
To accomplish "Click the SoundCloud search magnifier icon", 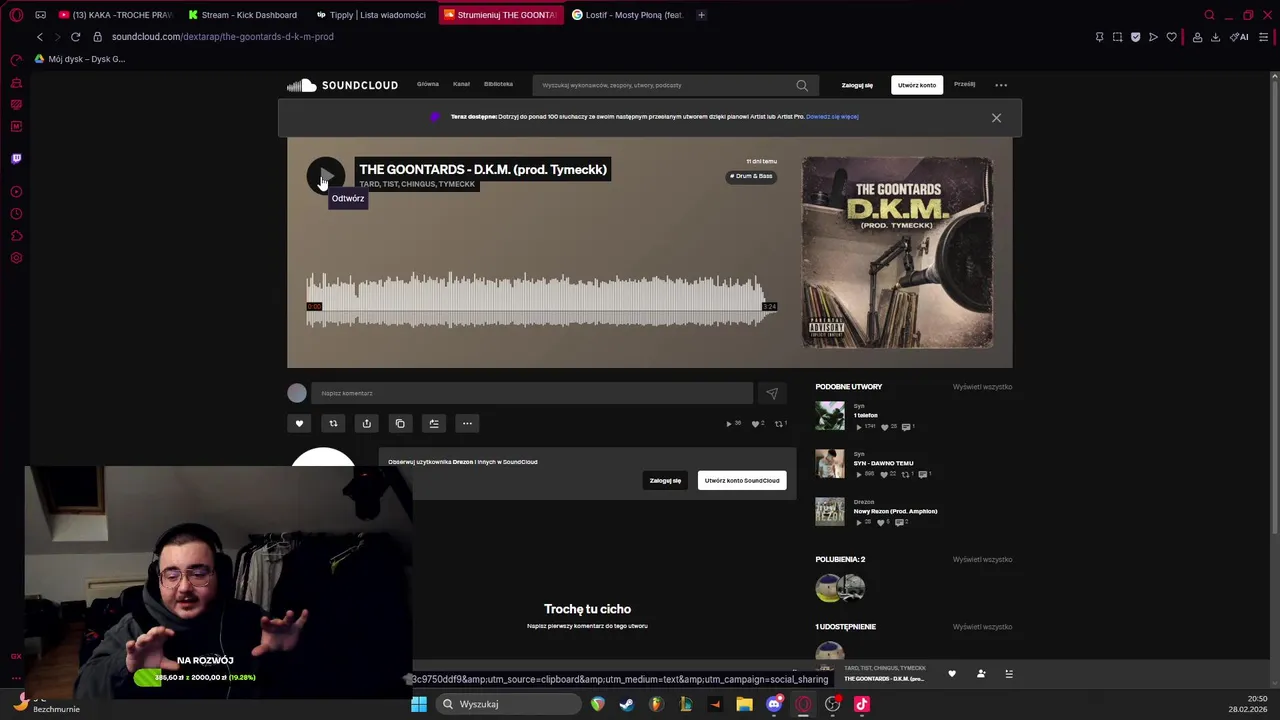I will coord(802,85).
